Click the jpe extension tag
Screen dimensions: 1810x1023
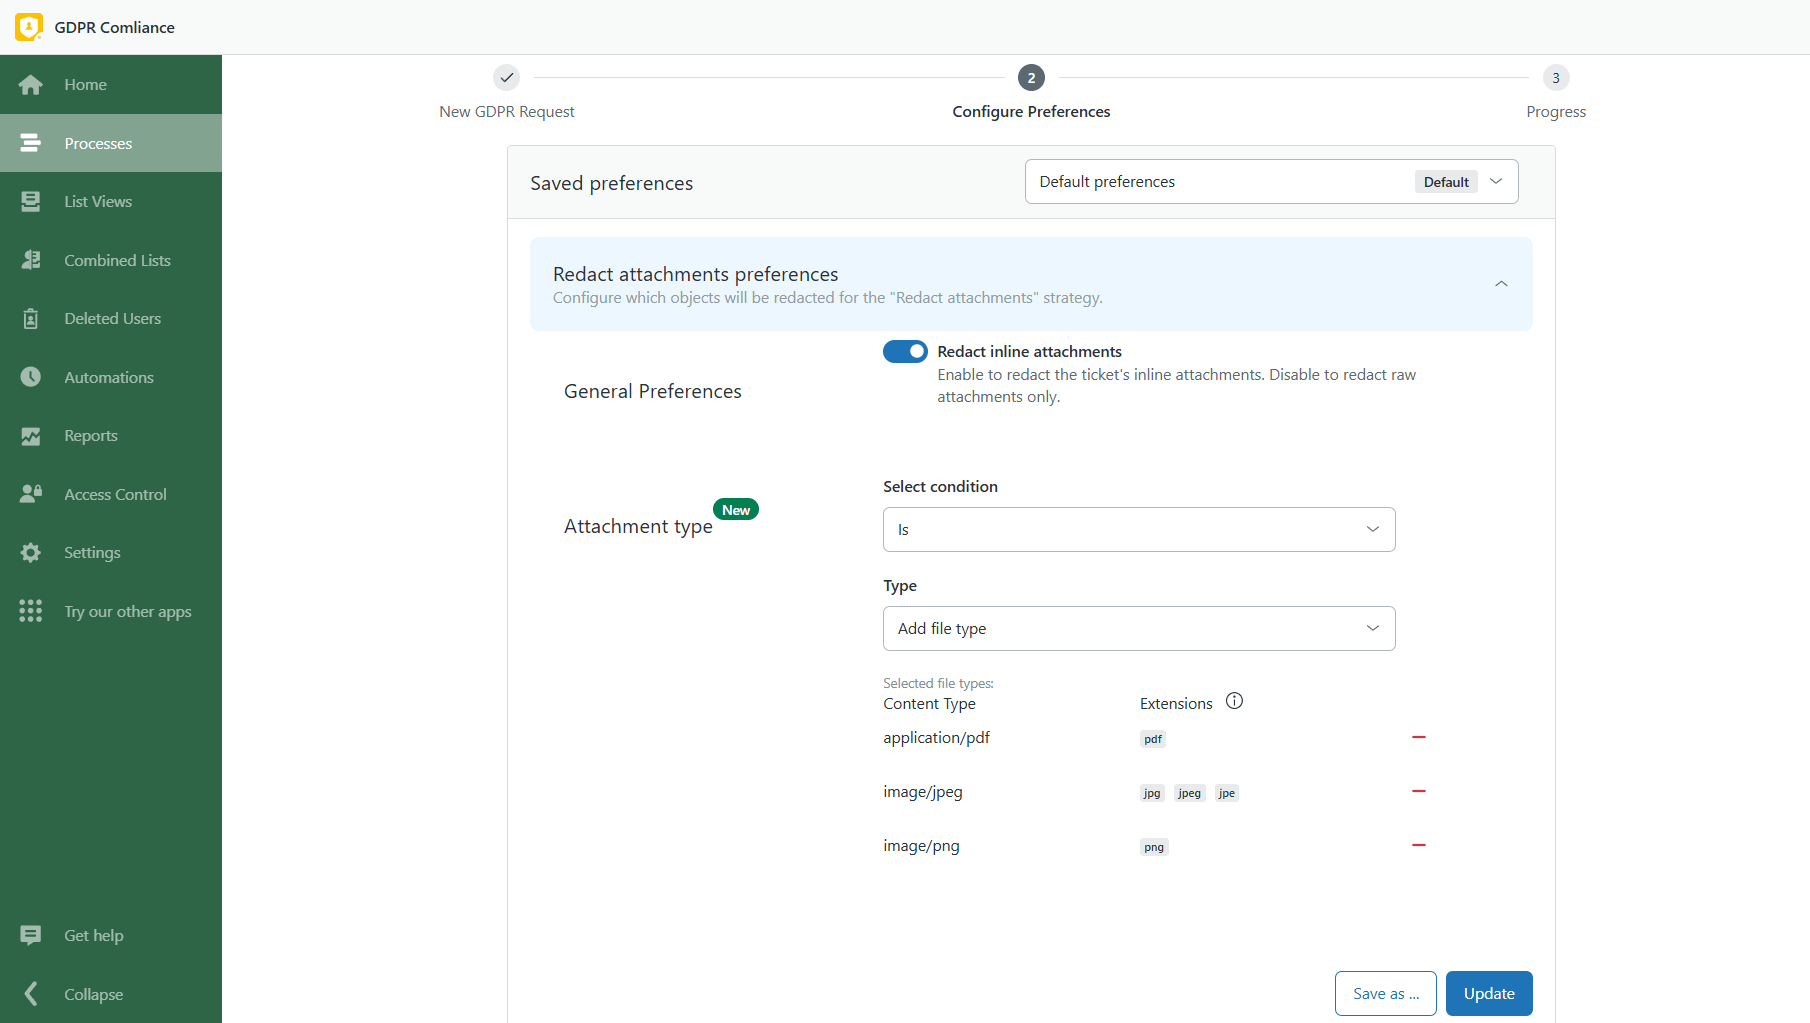click(1227, 793)
